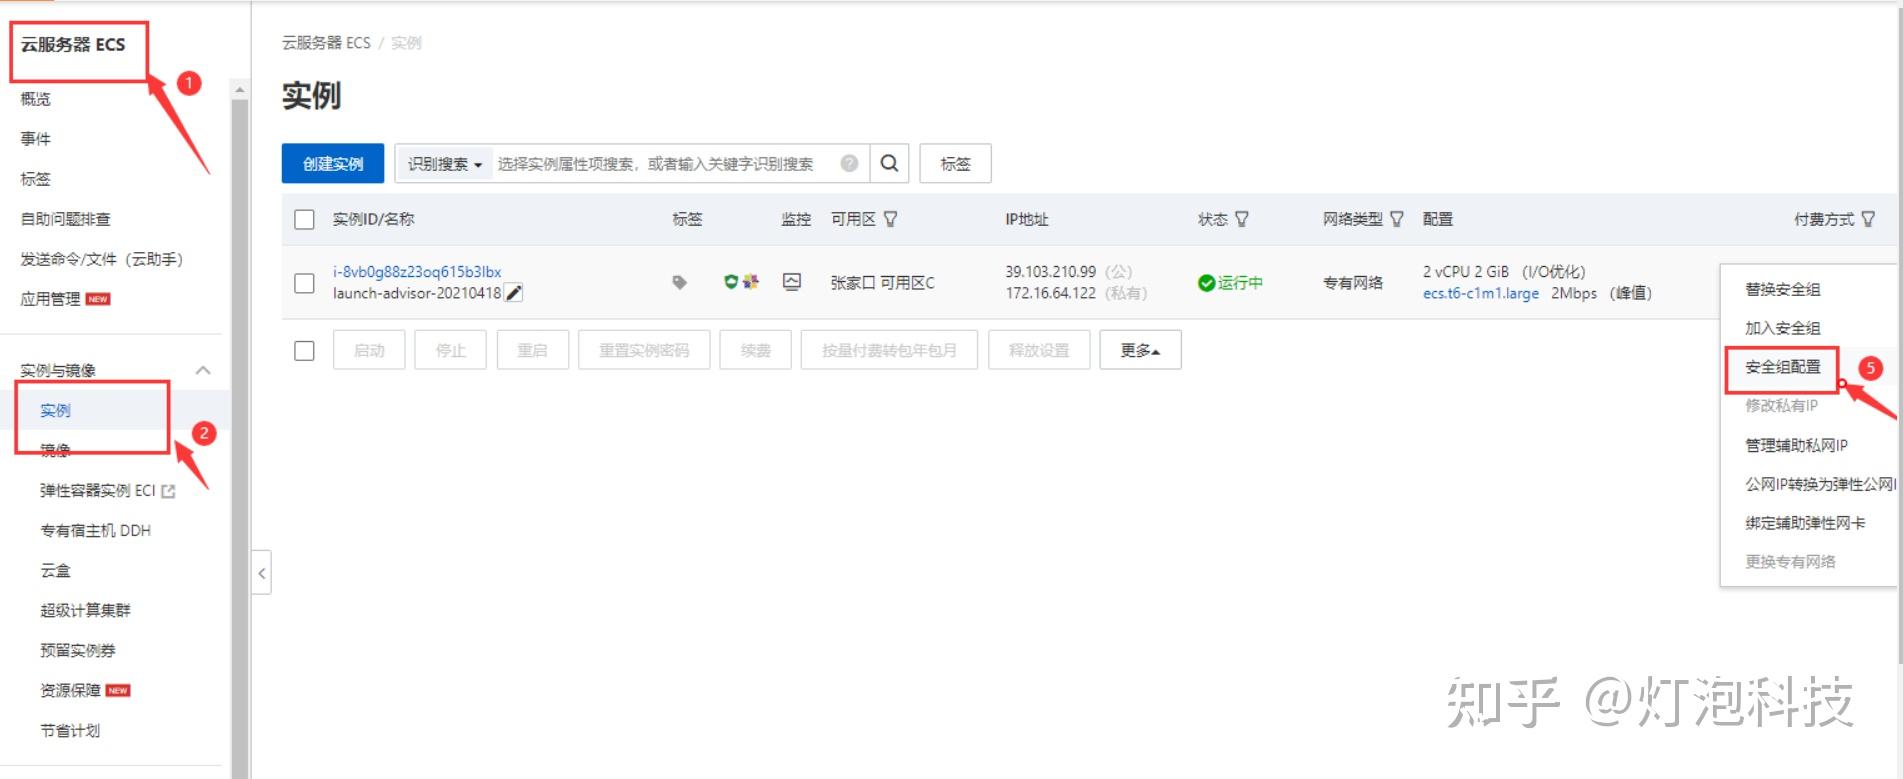1903x779 pixels.
Task: Select 加入安全组 from the context menu
Action: [x=1783, y=328]
